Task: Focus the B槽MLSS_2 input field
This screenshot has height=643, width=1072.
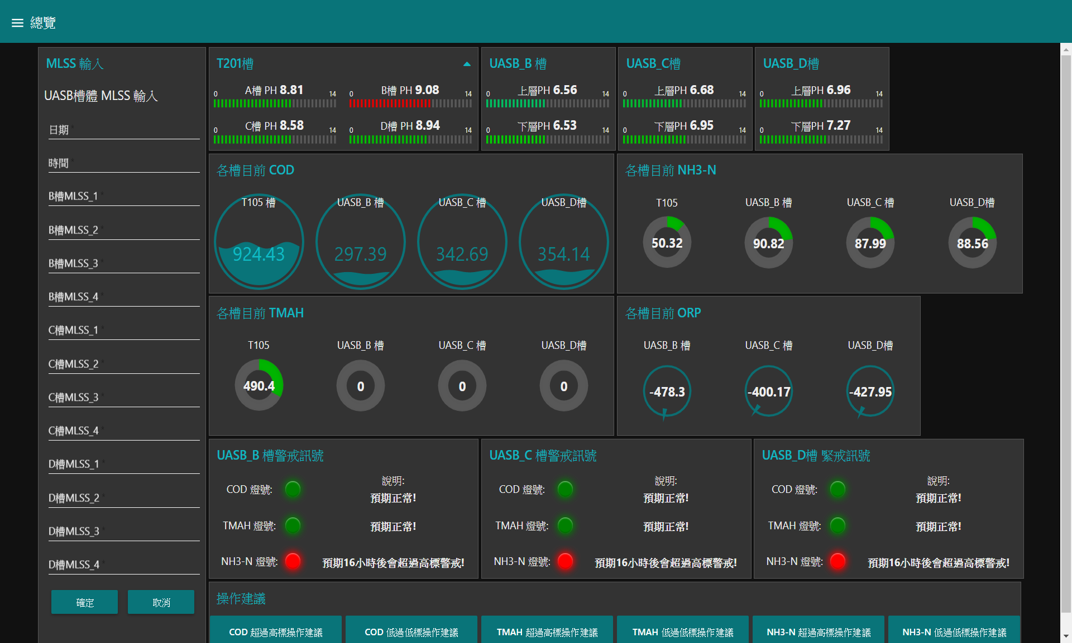Action: click(x=124, y=230)
